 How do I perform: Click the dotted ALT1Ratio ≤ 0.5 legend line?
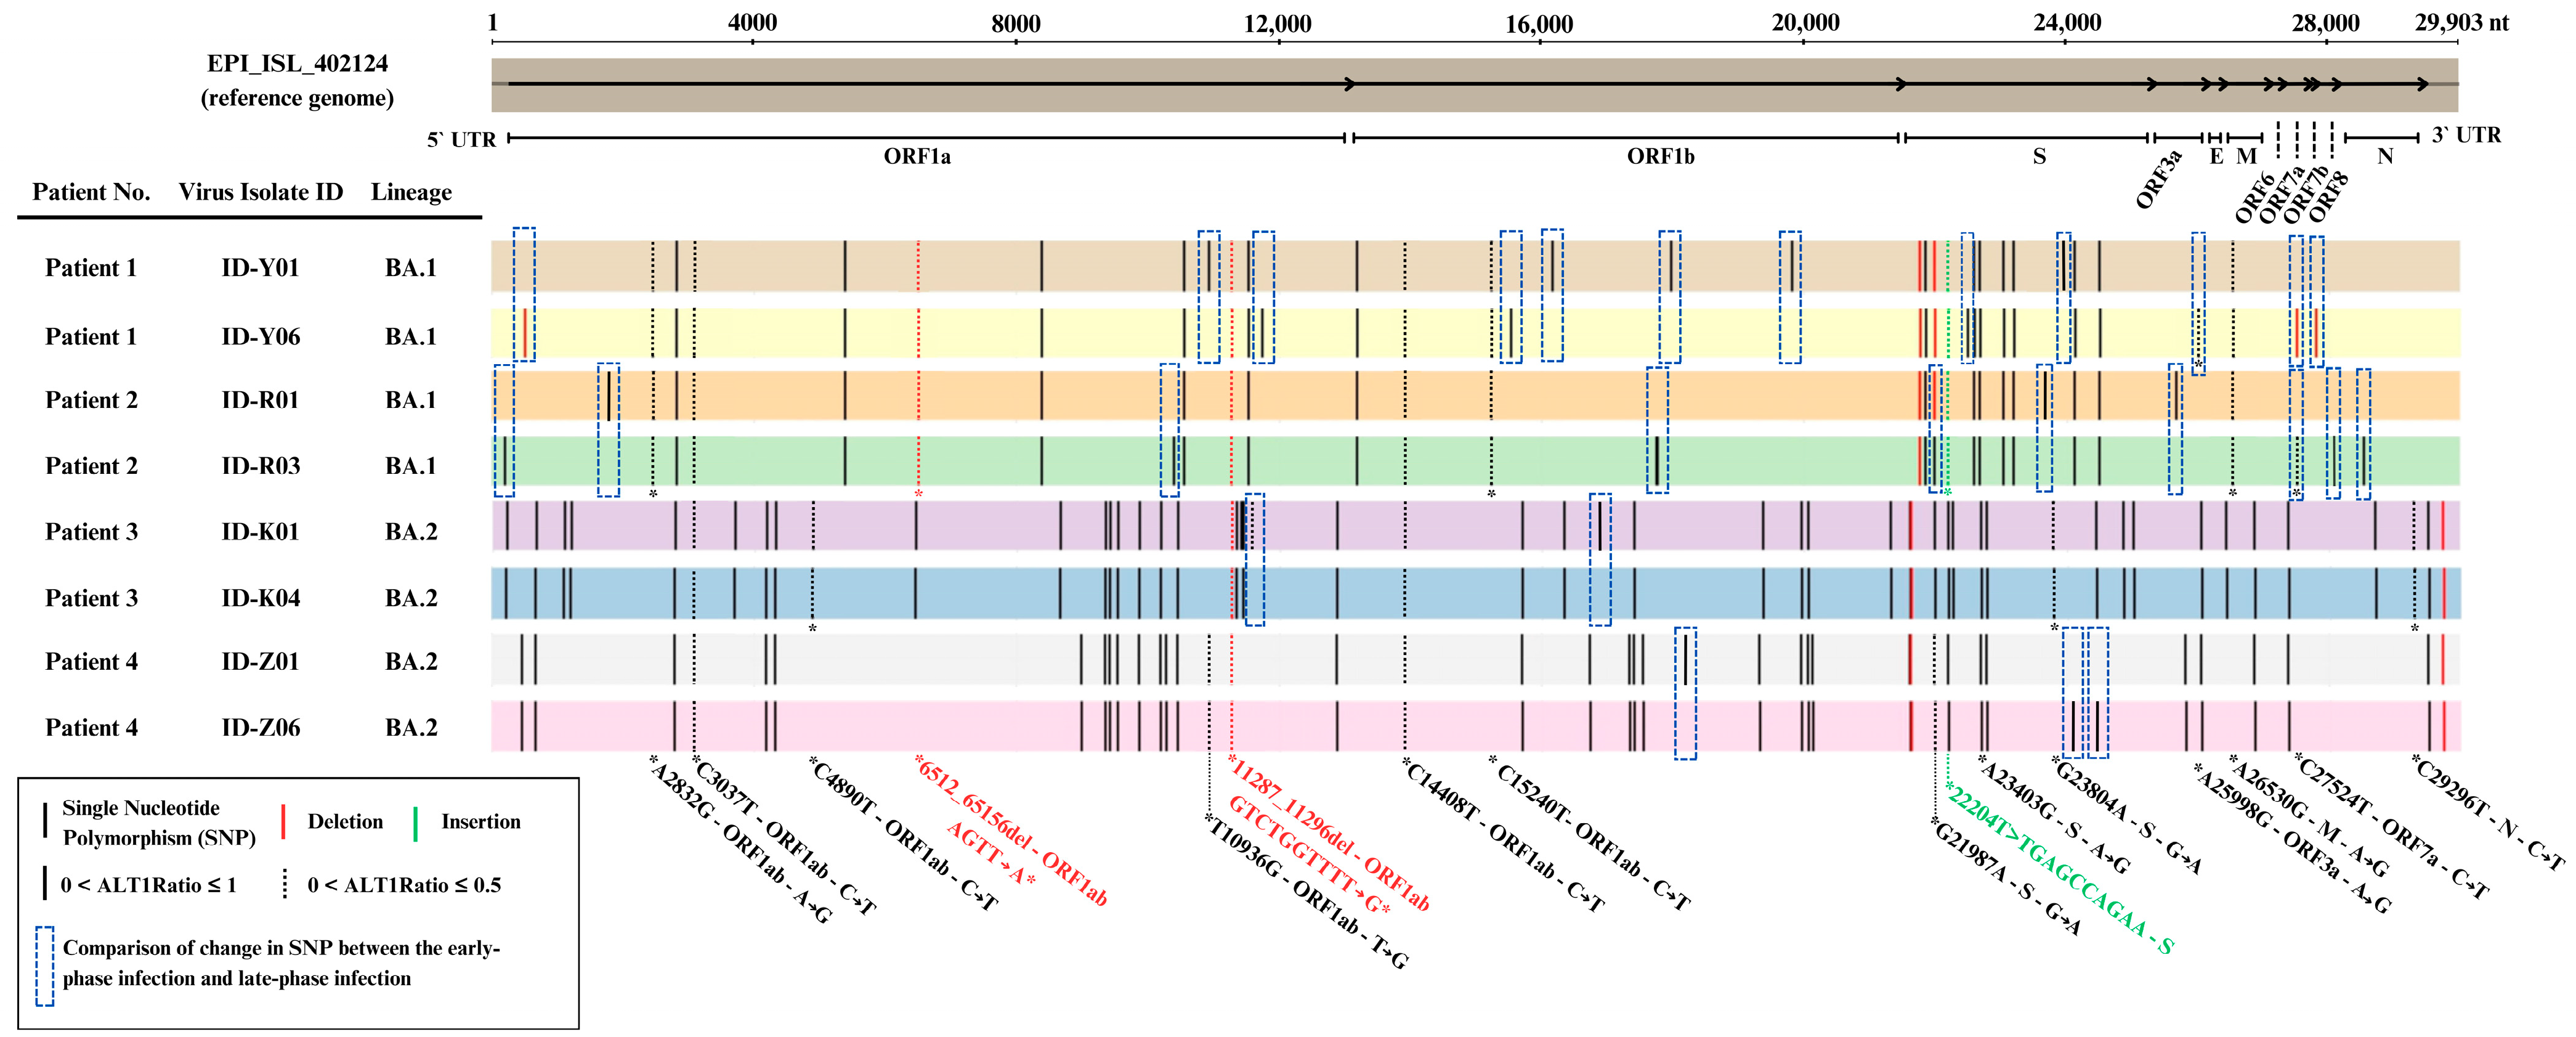pyautogui.click(x=285, y=884)
